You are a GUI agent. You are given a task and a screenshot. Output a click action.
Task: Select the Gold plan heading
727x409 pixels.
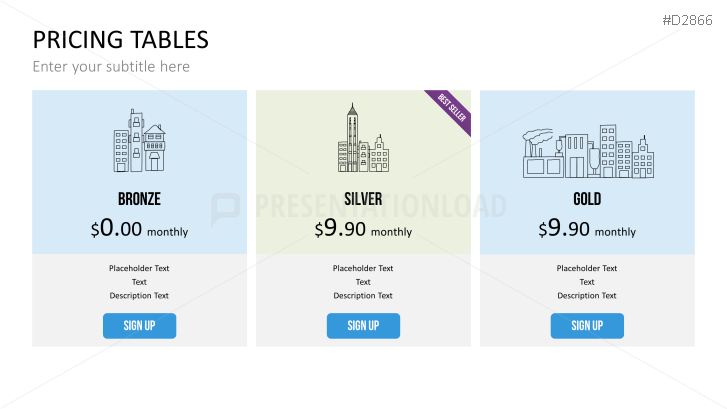[587, 199]
